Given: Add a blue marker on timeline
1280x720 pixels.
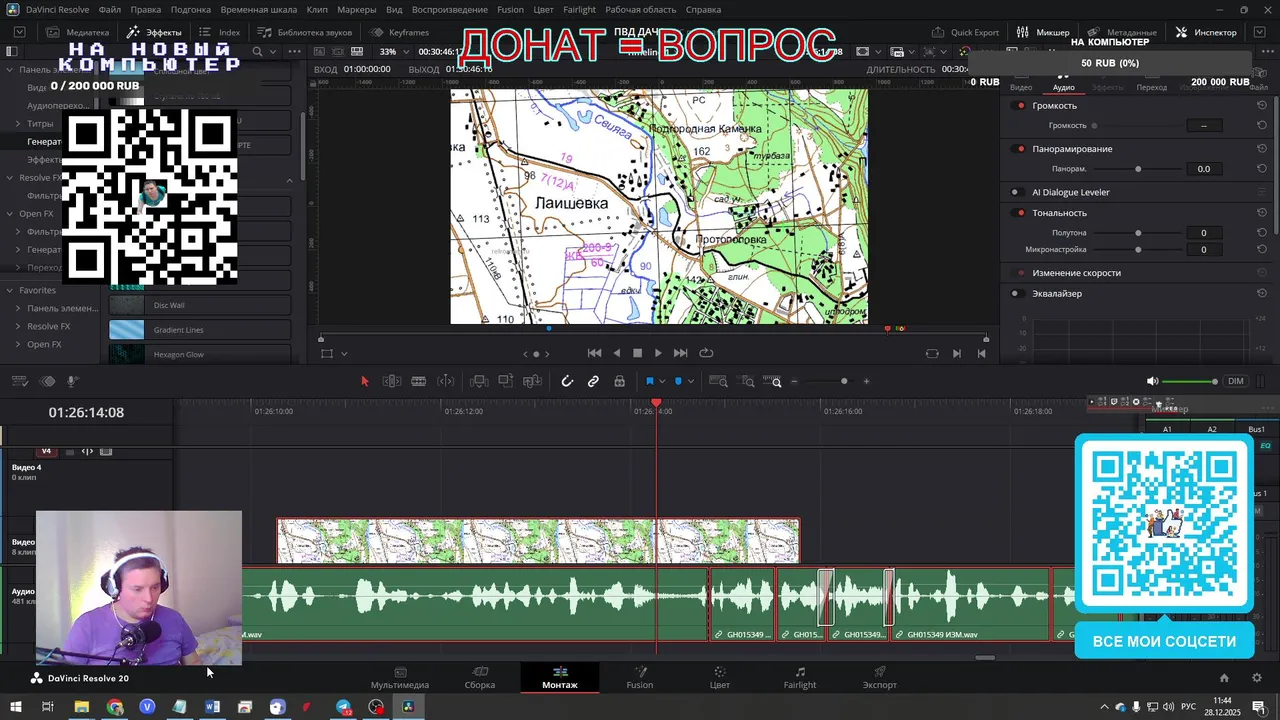Looking at the screenshot, I should click(678, 381).
